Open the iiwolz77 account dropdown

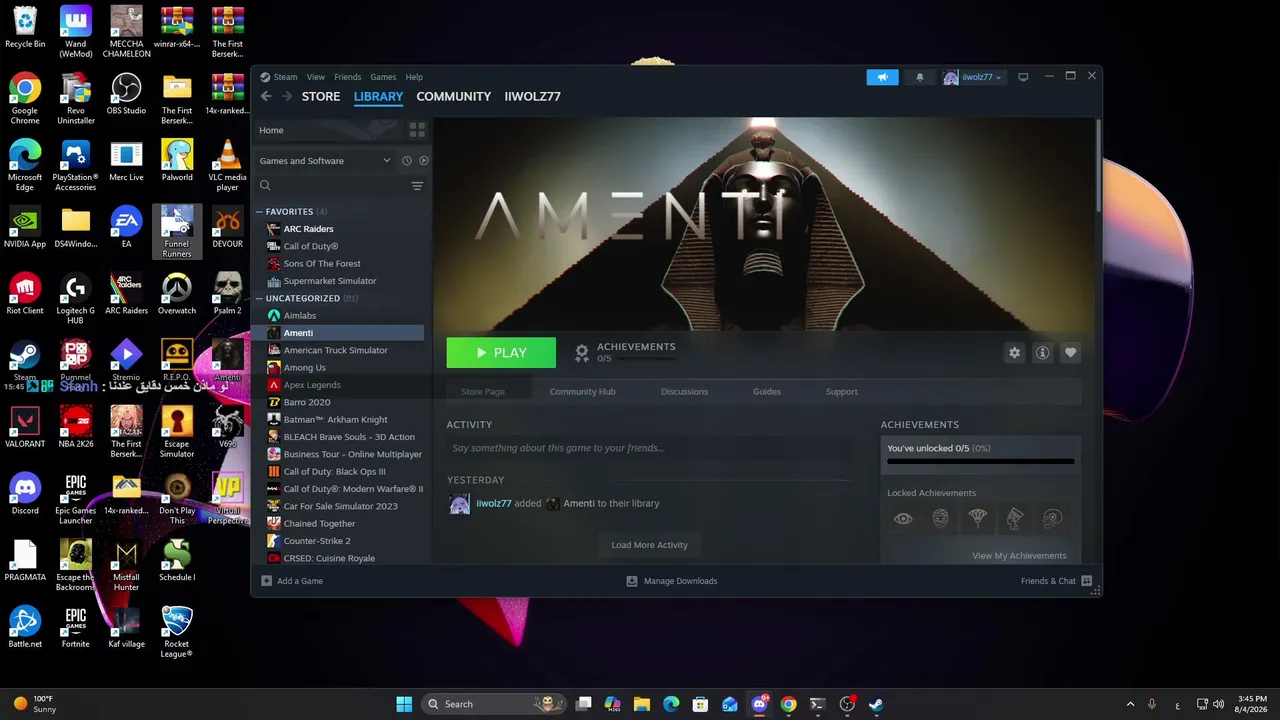(972, 77)
